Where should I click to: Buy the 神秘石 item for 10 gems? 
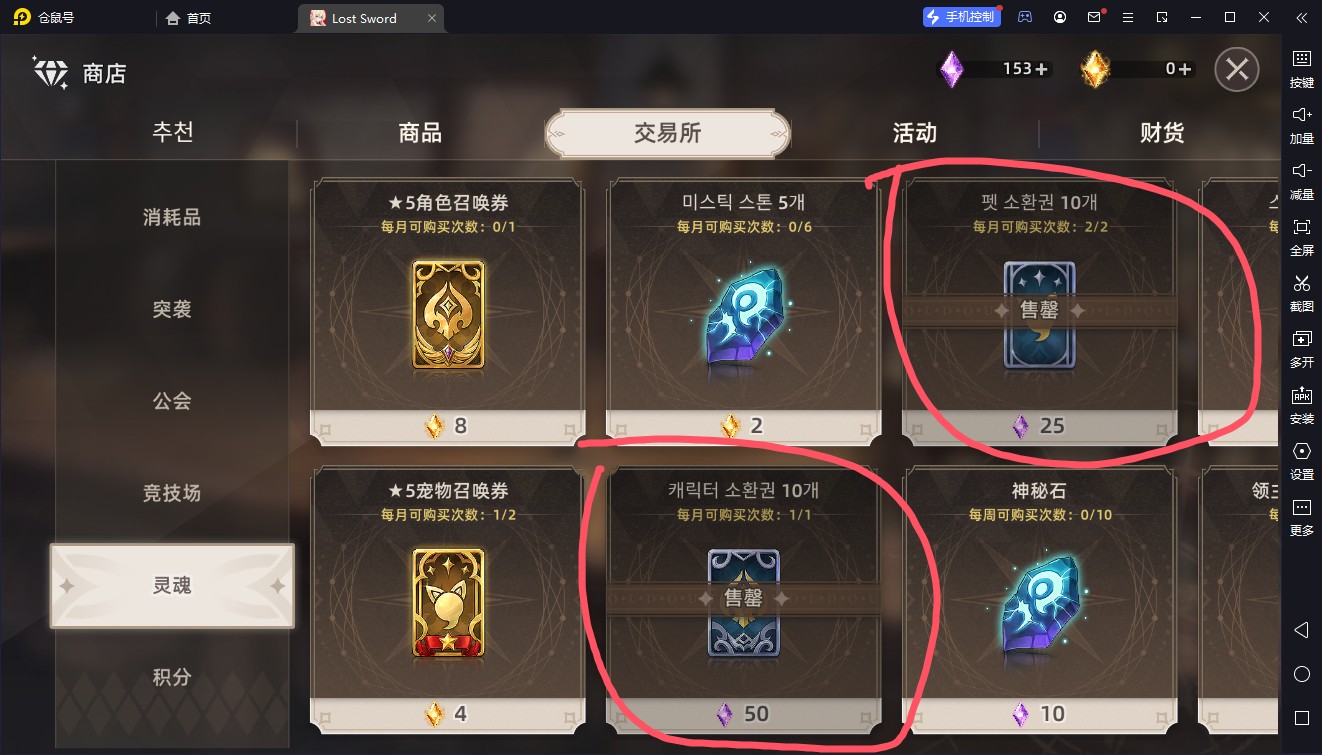pos(1040,597)
